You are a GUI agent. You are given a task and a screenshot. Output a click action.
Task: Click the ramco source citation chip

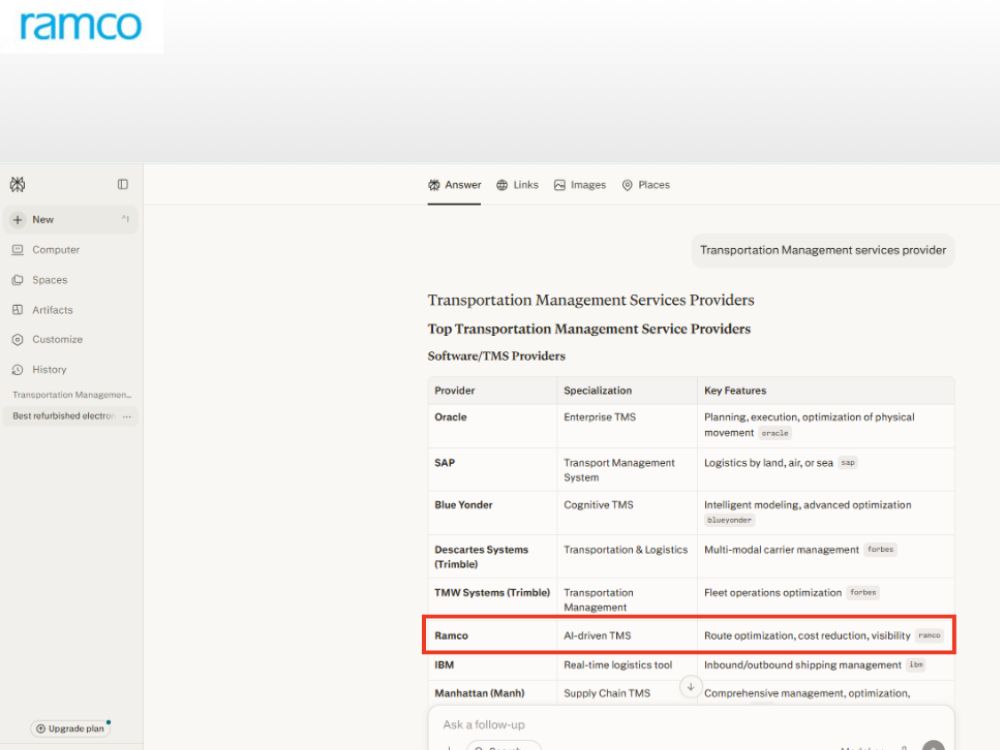pyautogui.click(x=929, y=635)
